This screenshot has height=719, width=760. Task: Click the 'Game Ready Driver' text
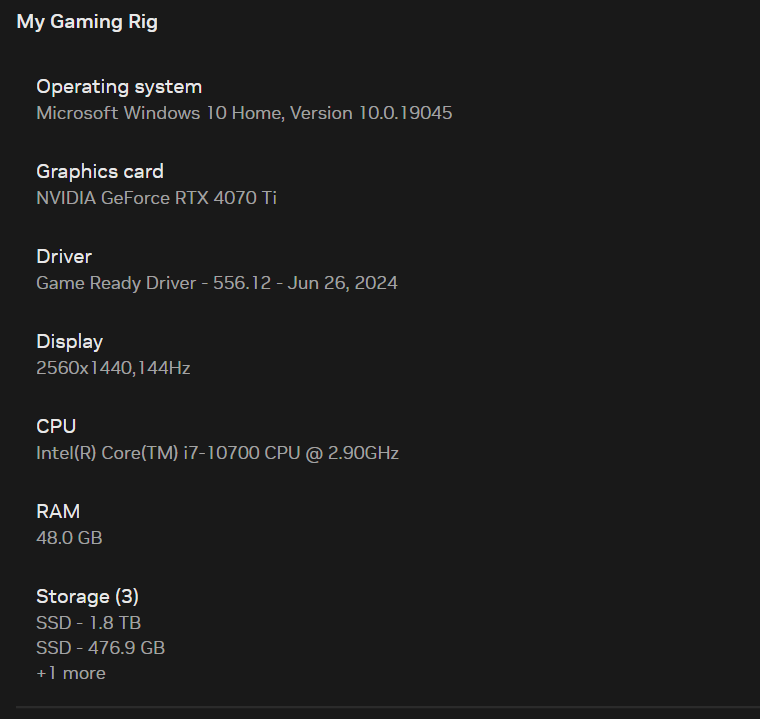pyautogui.click(x=116, y=283)
